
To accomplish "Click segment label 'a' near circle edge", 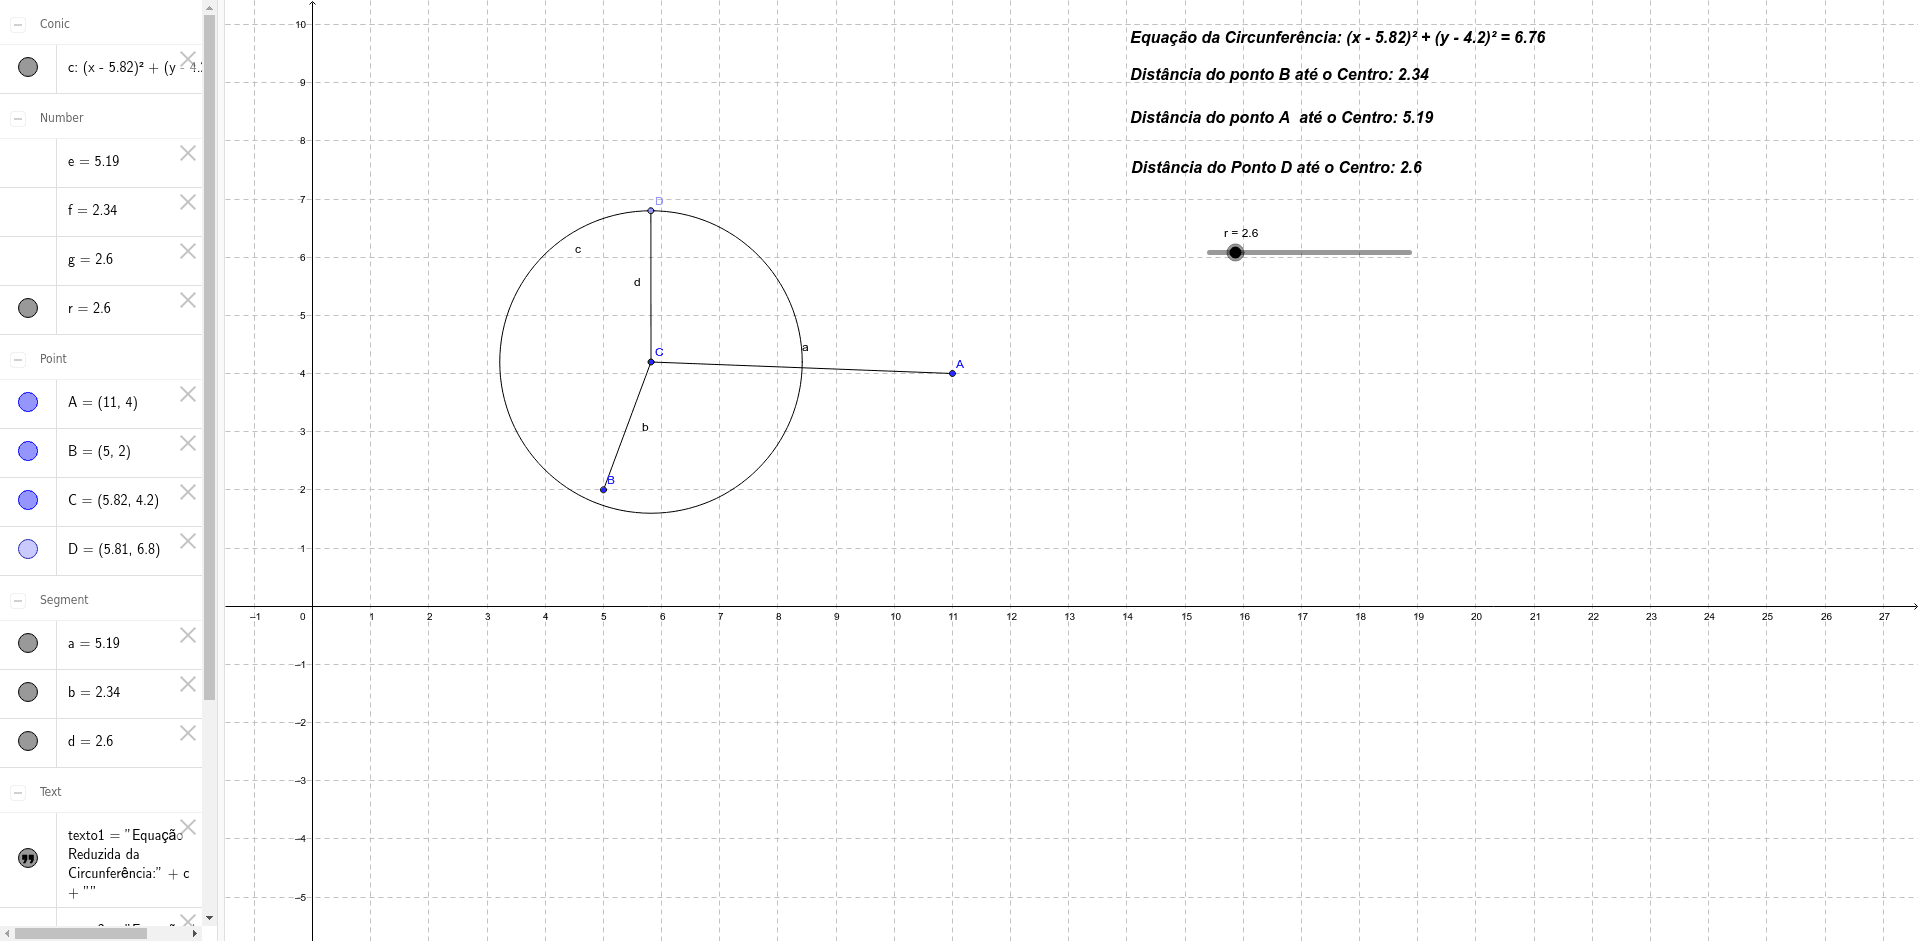I will click(805, 348).
